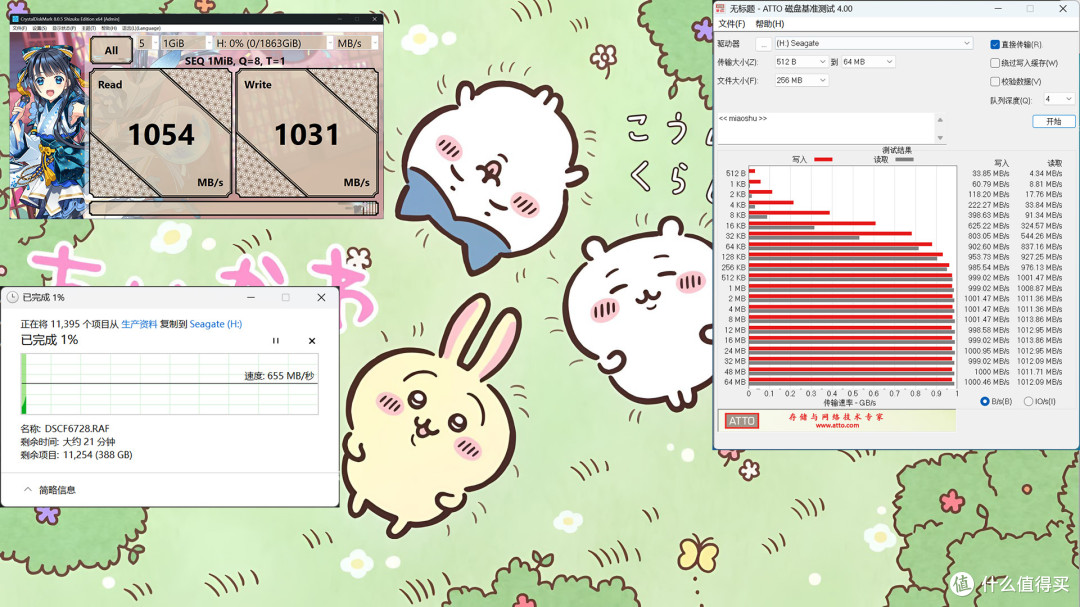The width and height of the screenshot is (1080, 607).
Task: Click the red 写入 legend swatch
Action: point(823,159)
